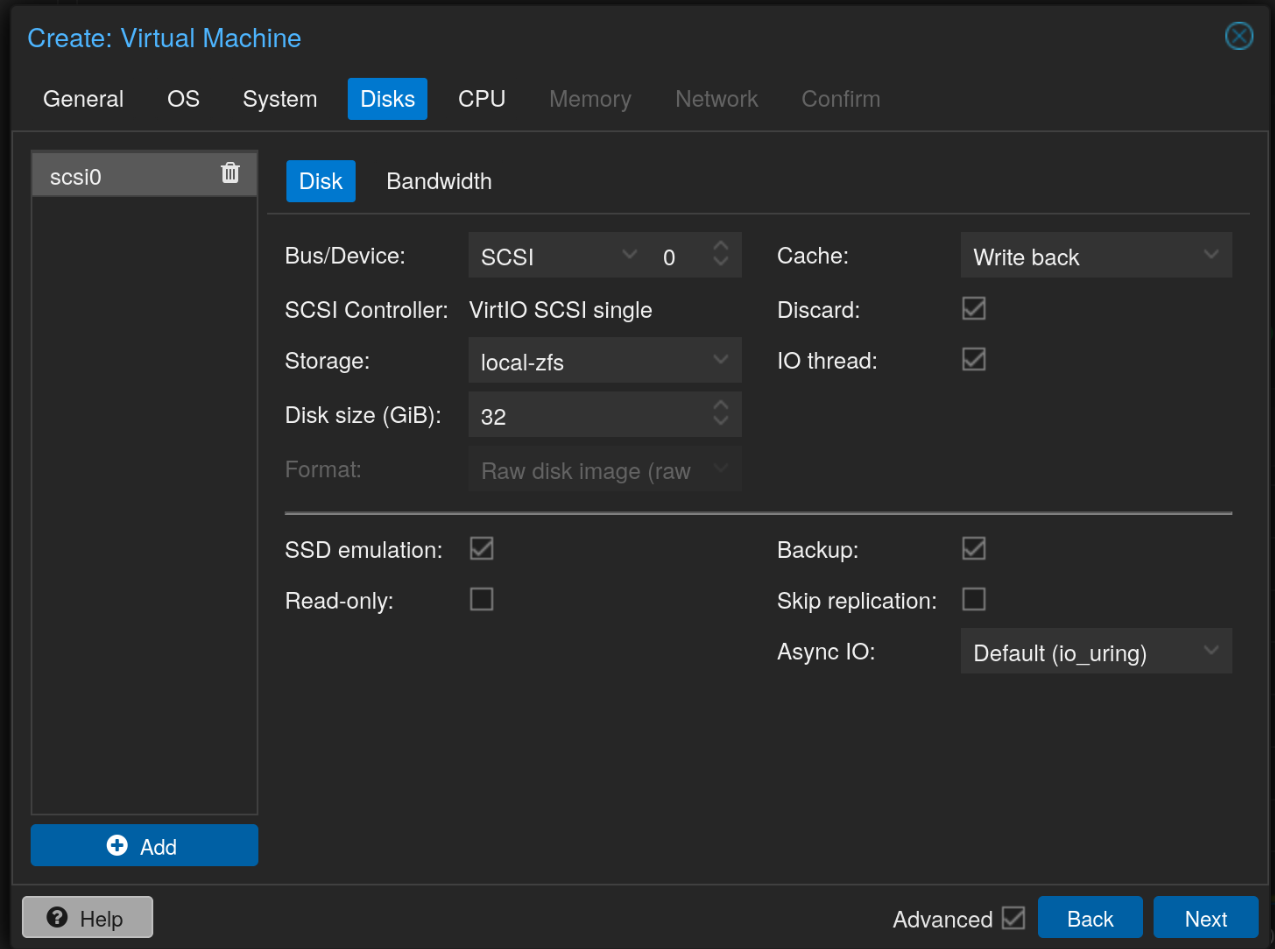Go to the CPU tab

click(481, 98)
